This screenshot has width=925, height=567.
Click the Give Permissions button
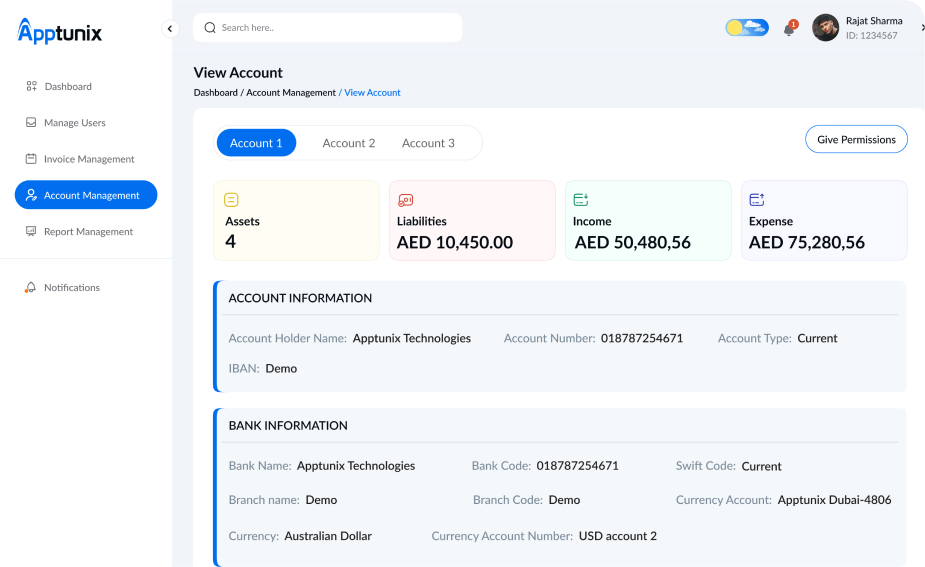[x=856, y=139]
